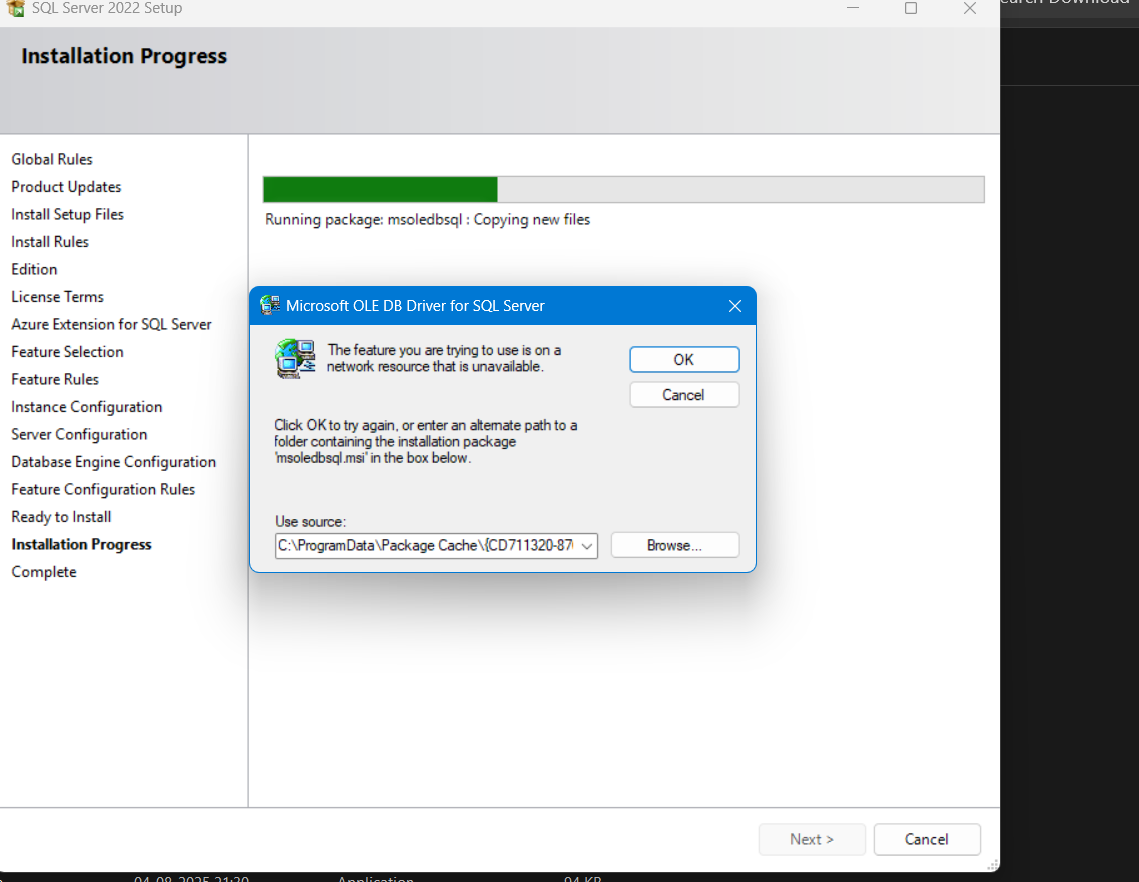Click Cancel in the OLE DB Driver dialog
This screenshot has height=882, width=1139.
pos(684,395)
